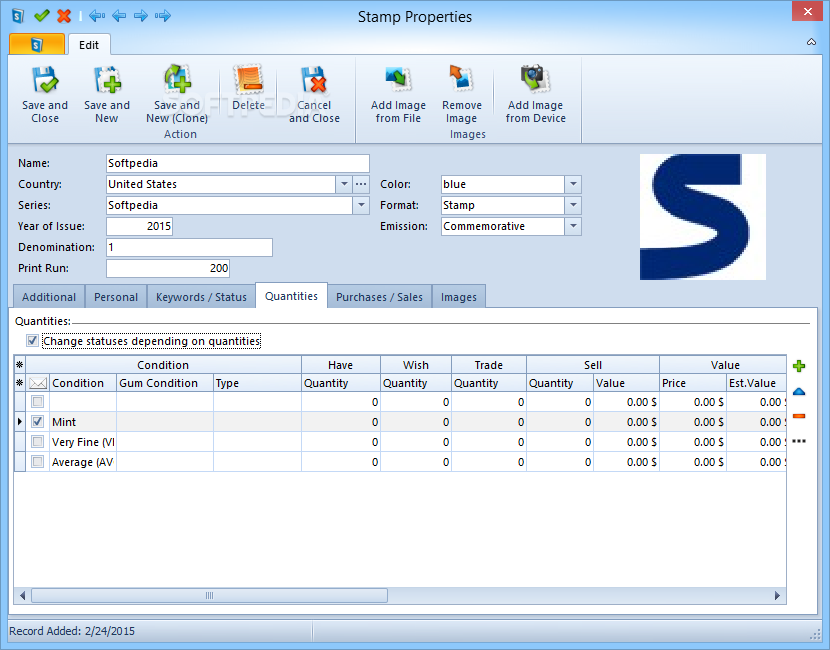This screenshot has height=650, width=830.
Task: Collapse the ribbon with the chevron
Action: [811, 42]
